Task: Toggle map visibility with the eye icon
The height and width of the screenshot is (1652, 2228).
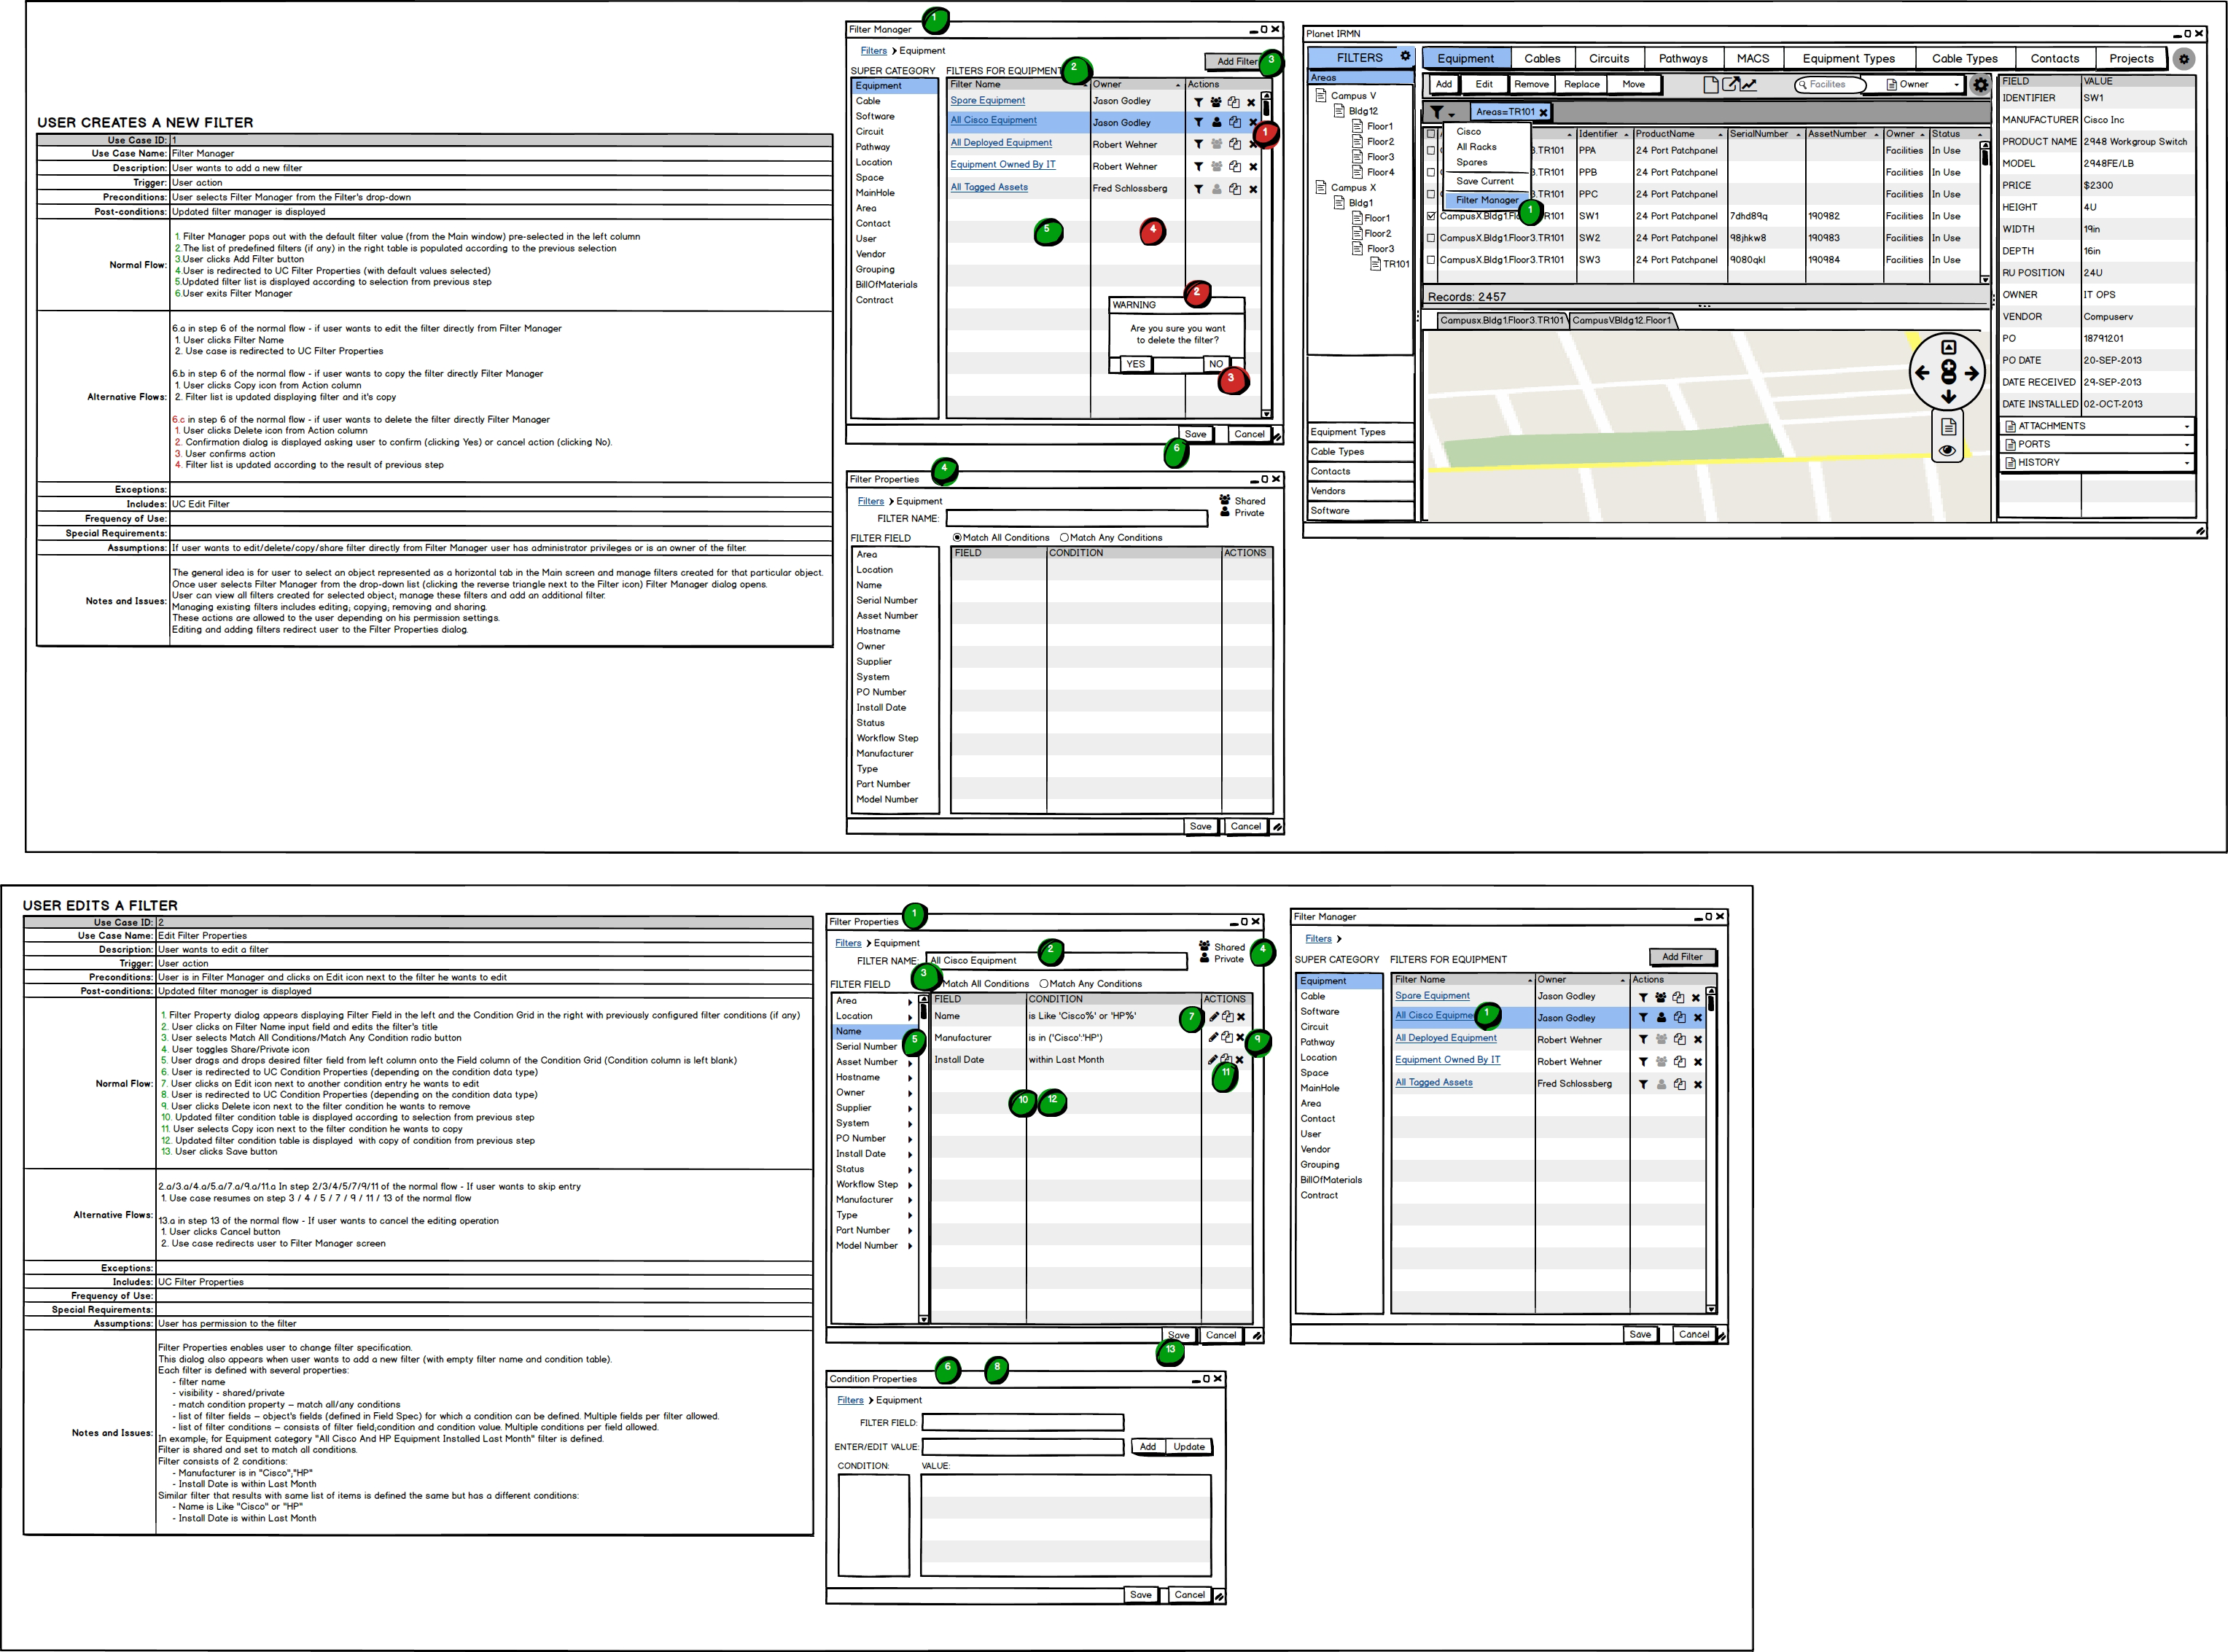Action: [1947, 451]
